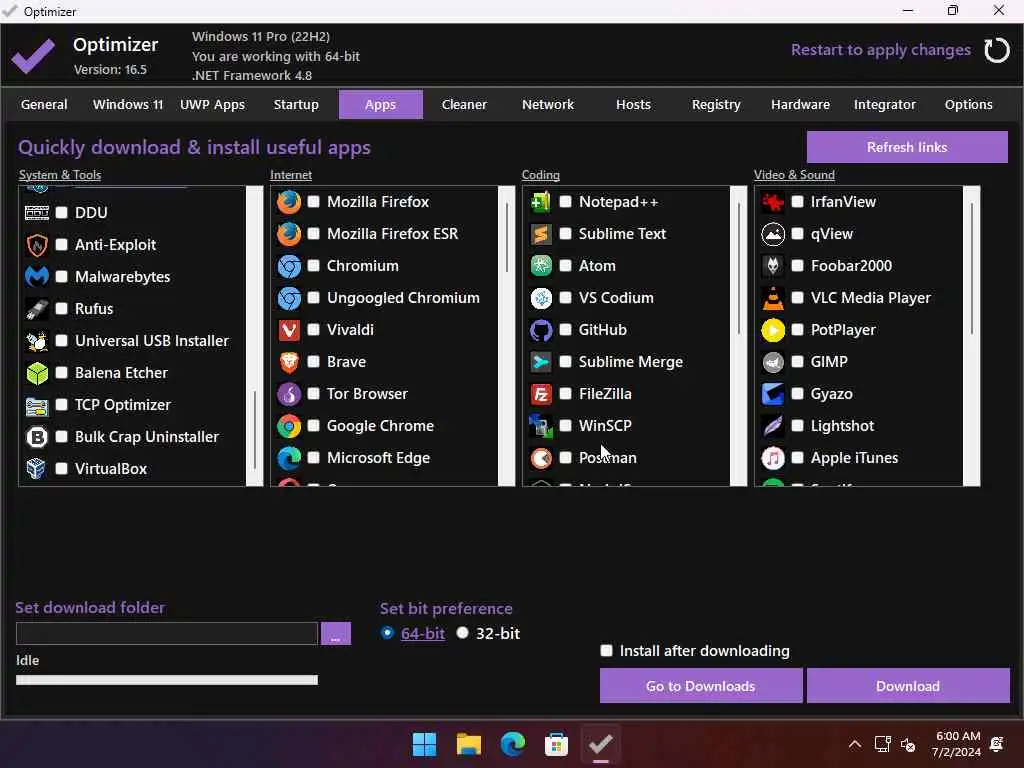Click the DDU app icon
The image size is (1024, 768).
(x=37, y=212)
